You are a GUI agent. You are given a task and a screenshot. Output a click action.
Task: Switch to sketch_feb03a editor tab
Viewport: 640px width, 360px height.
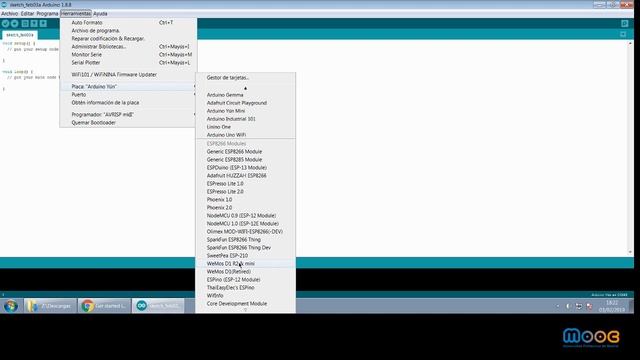[20, 35]
